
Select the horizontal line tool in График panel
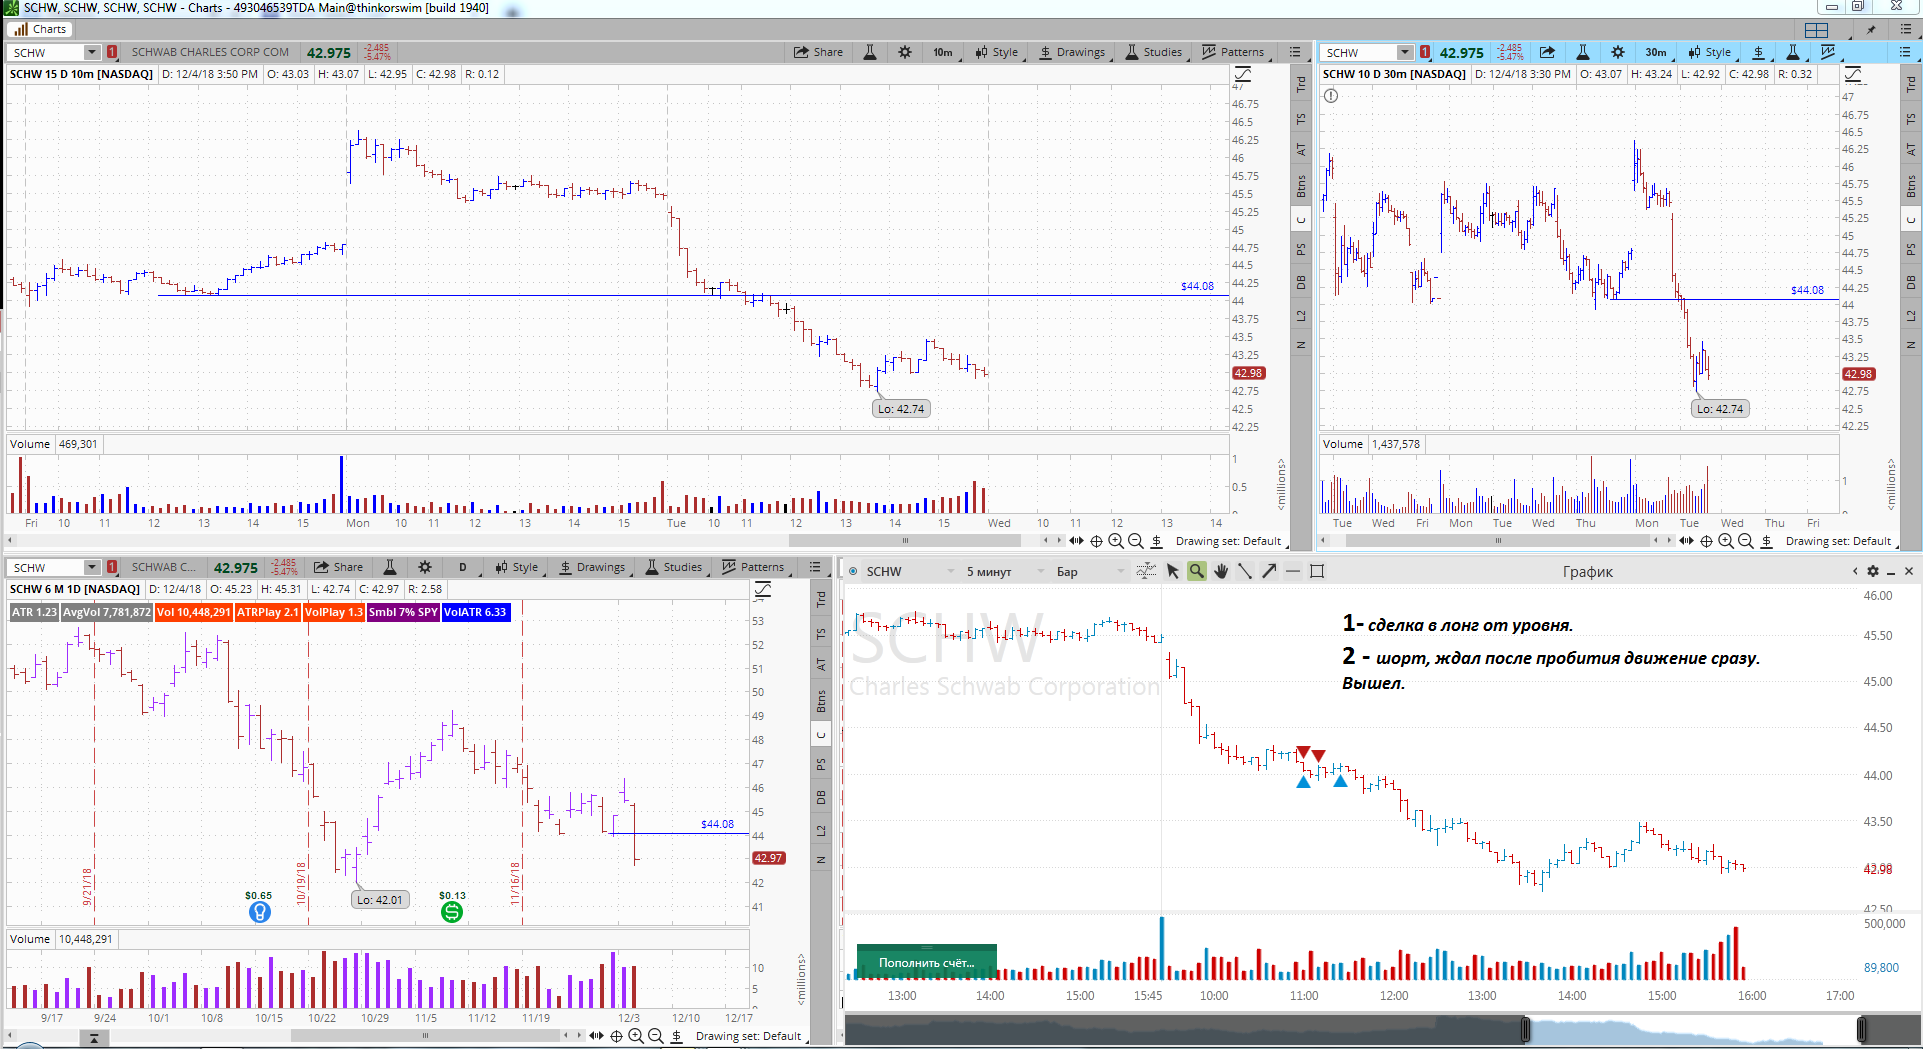1293,571
